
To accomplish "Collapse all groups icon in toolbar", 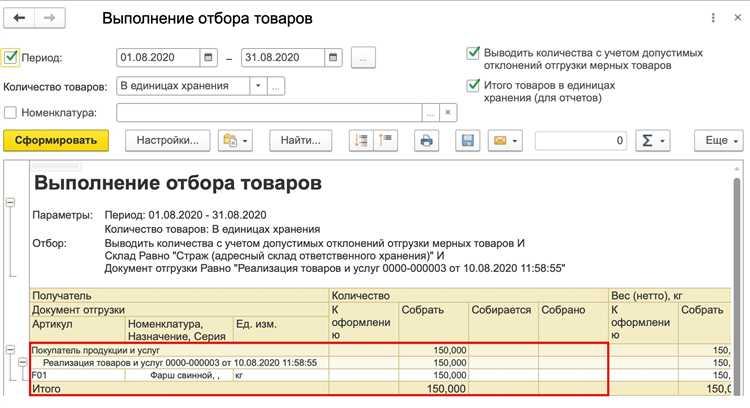I will pyautogui.click(x=386, y=141).
